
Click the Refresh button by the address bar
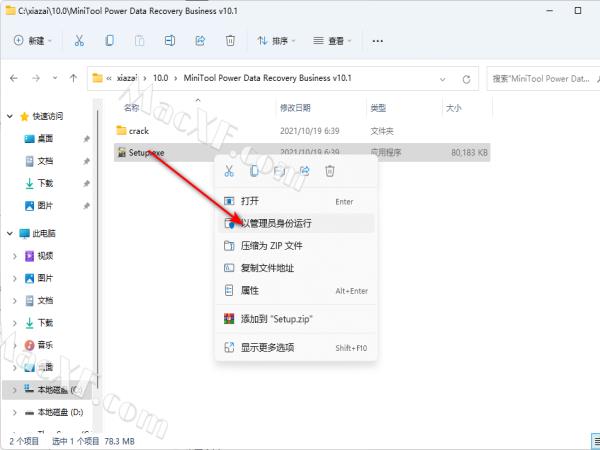[466, 79]
